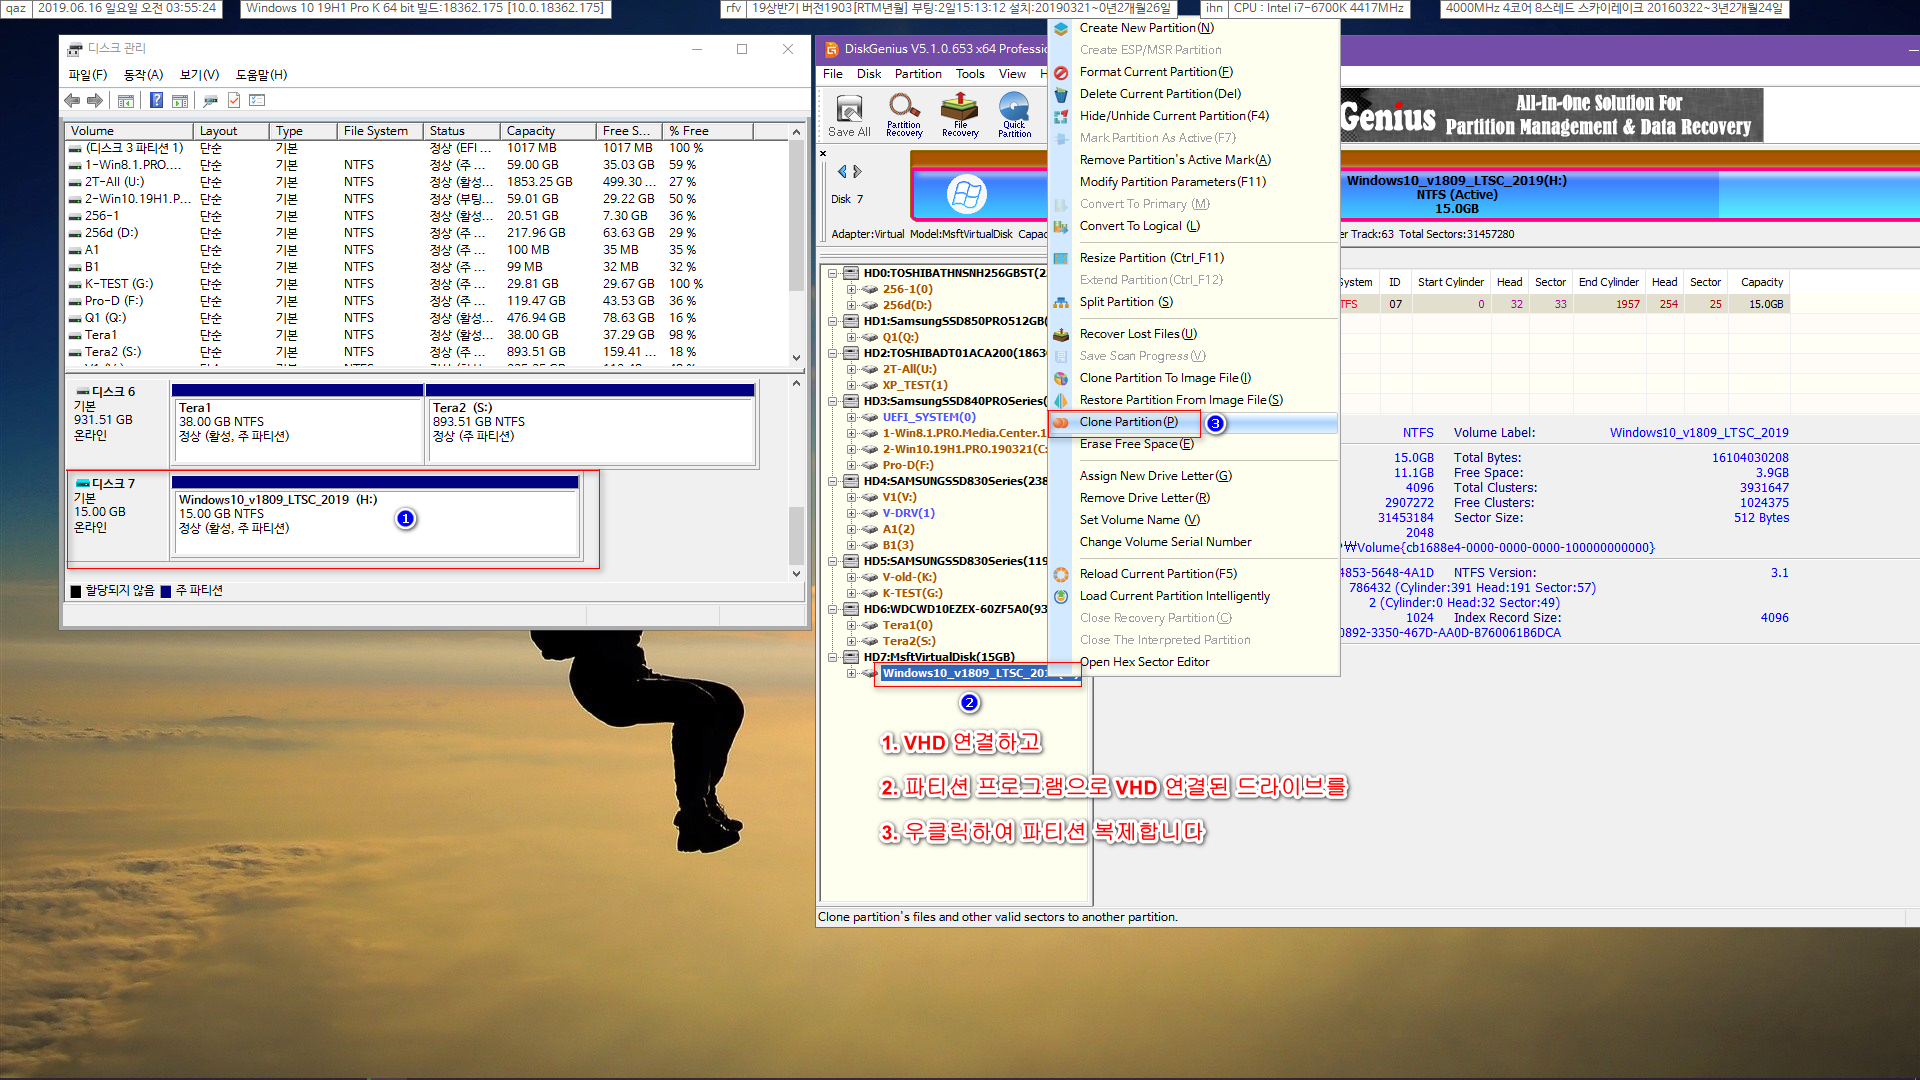
Task: Collapse HD6:WDCWD10EZEX tree node
Action: click(x=832, y=609)
